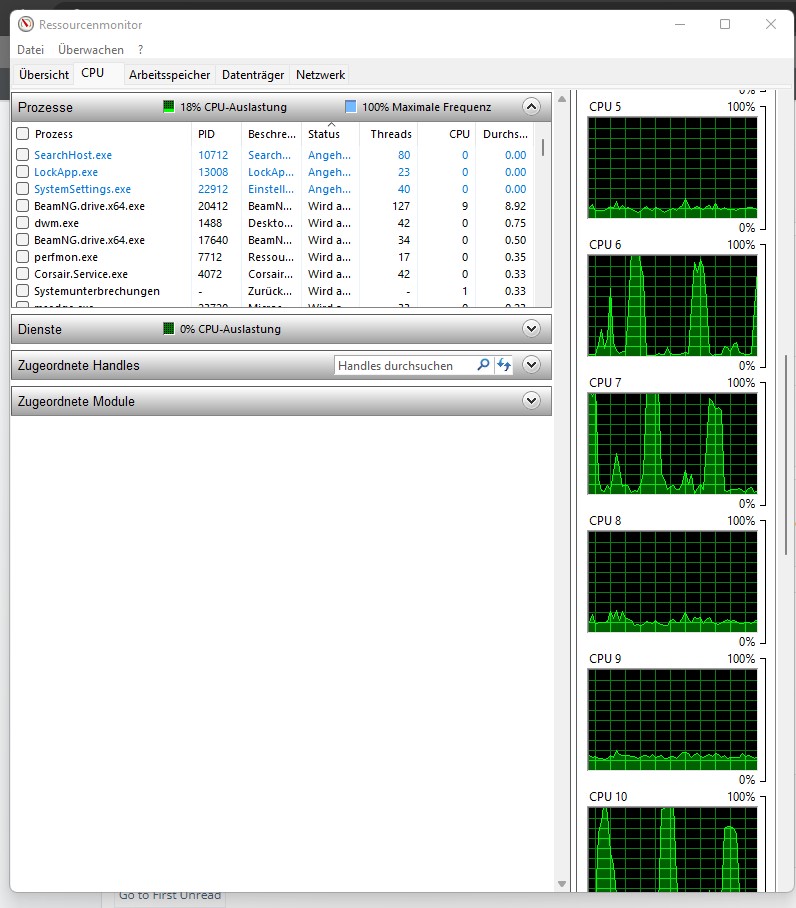Select the Corsair.Service.exe process name
Viewport: 796px width, 908px height.
click(x=81, y=274)
